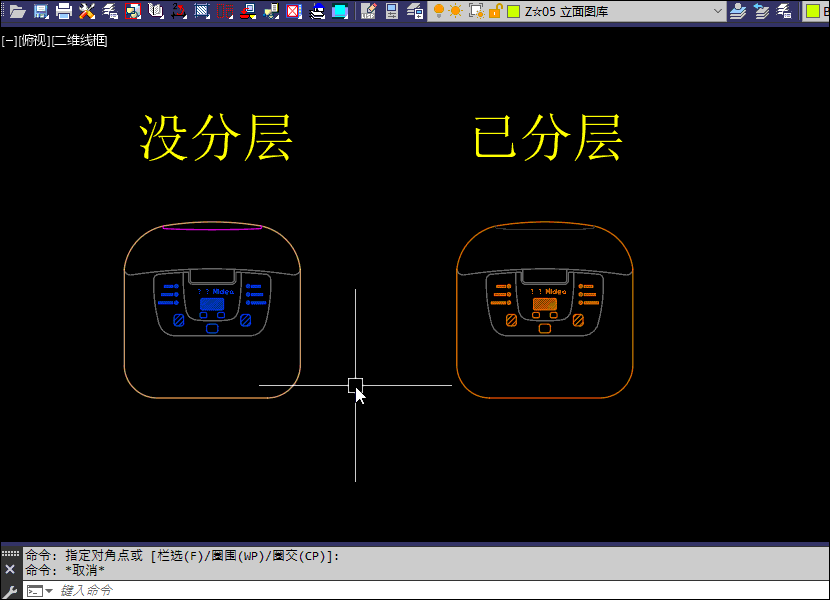830x600 pixels.
Task: Open the Layer Properties manager icon
Action: tap(415, 11)
